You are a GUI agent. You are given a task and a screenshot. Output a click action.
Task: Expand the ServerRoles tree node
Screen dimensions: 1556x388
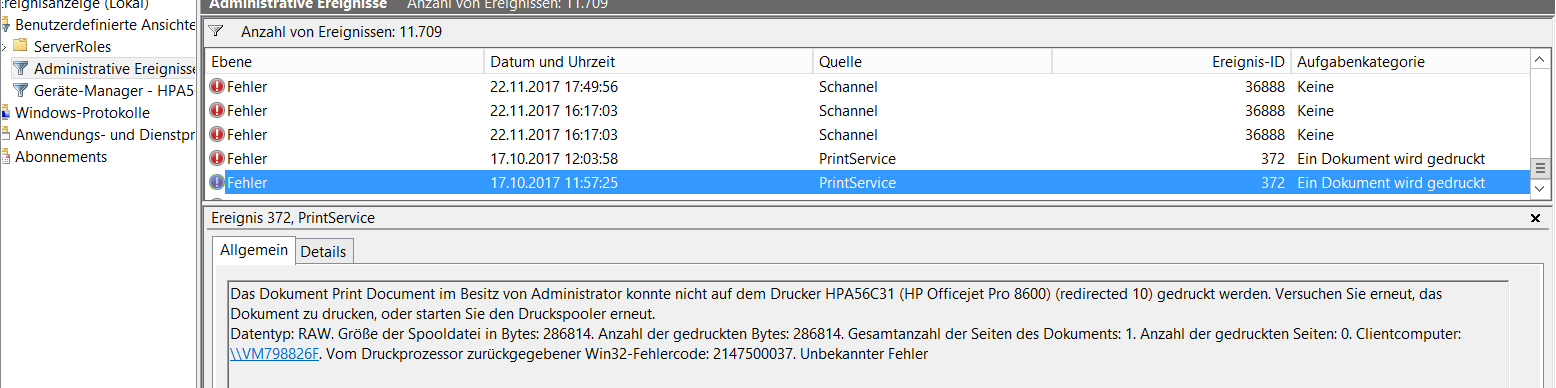pos(5,47)
